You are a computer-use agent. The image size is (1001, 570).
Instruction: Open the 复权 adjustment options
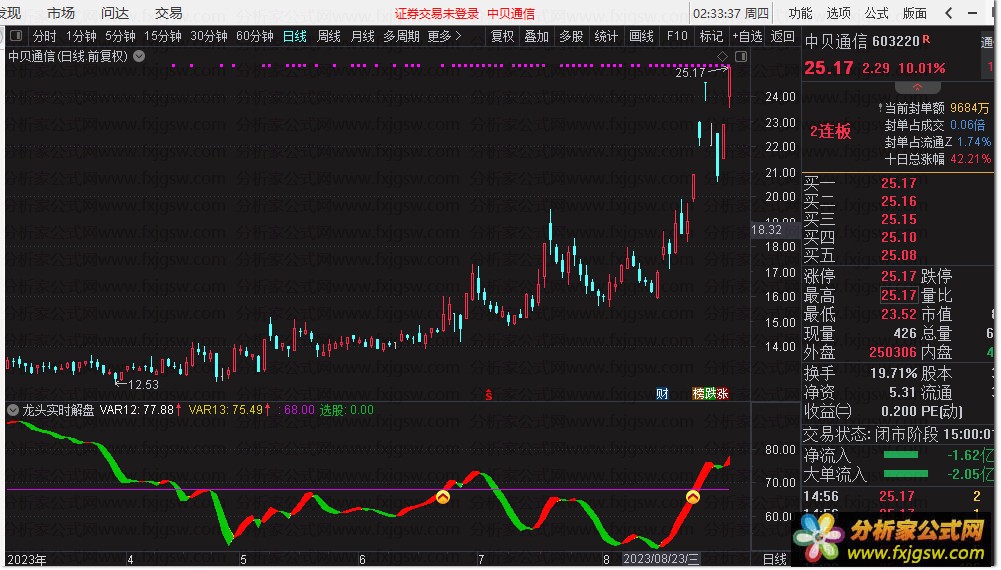pos(502,36)
